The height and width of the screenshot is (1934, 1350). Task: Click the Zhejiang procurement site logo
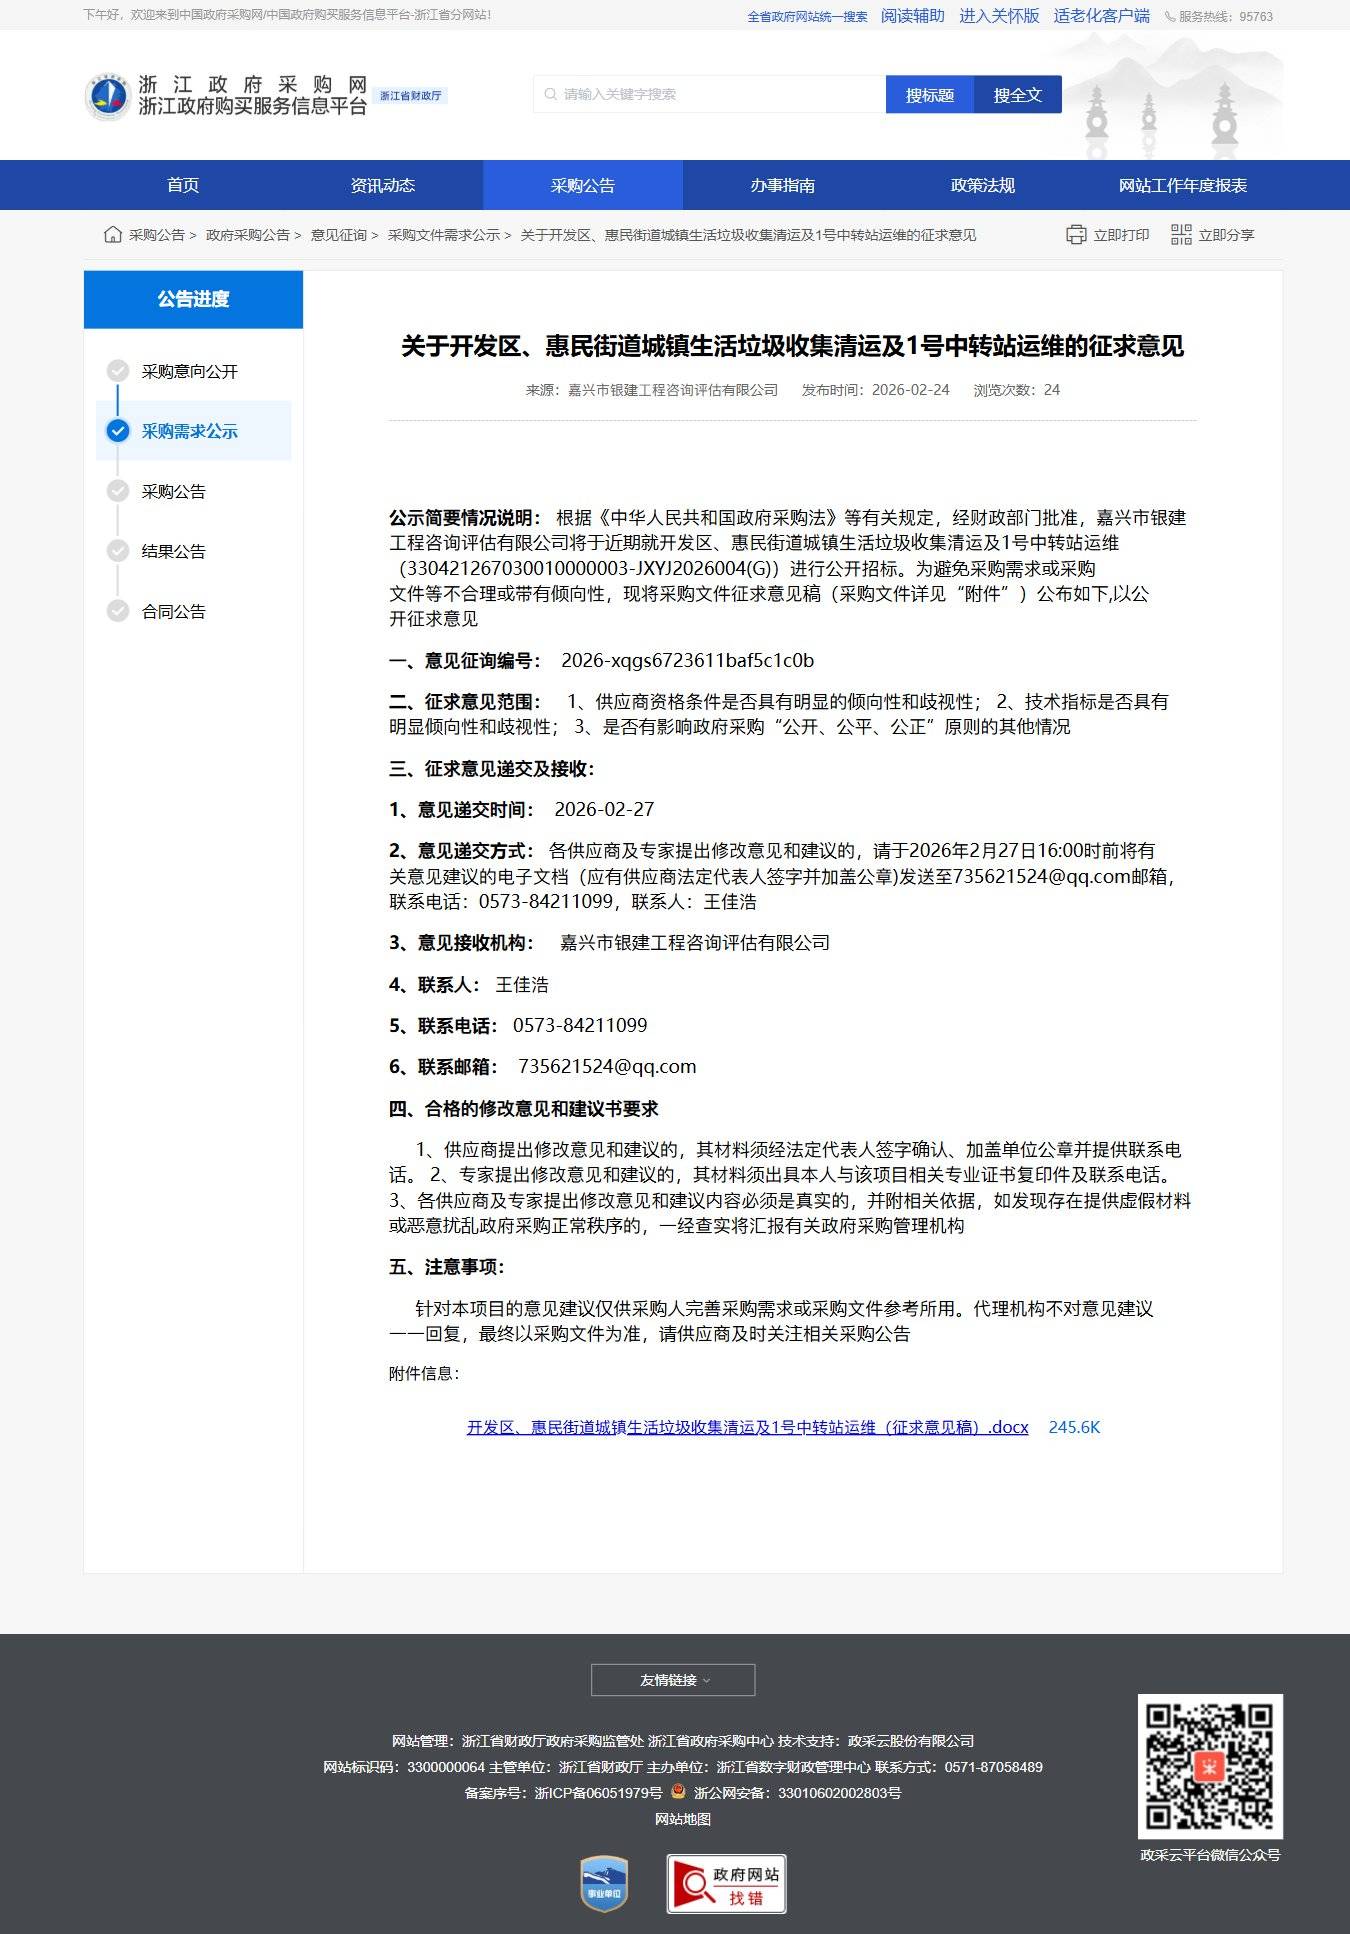pyautogui.click(x=108, y=96)
